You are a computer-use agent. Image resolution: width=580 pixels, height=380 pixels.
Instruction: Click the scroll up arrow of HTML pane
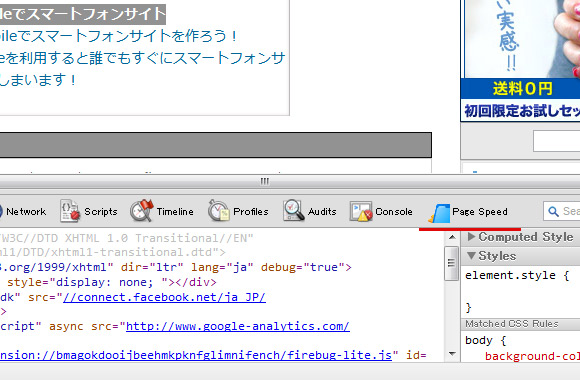452,237
